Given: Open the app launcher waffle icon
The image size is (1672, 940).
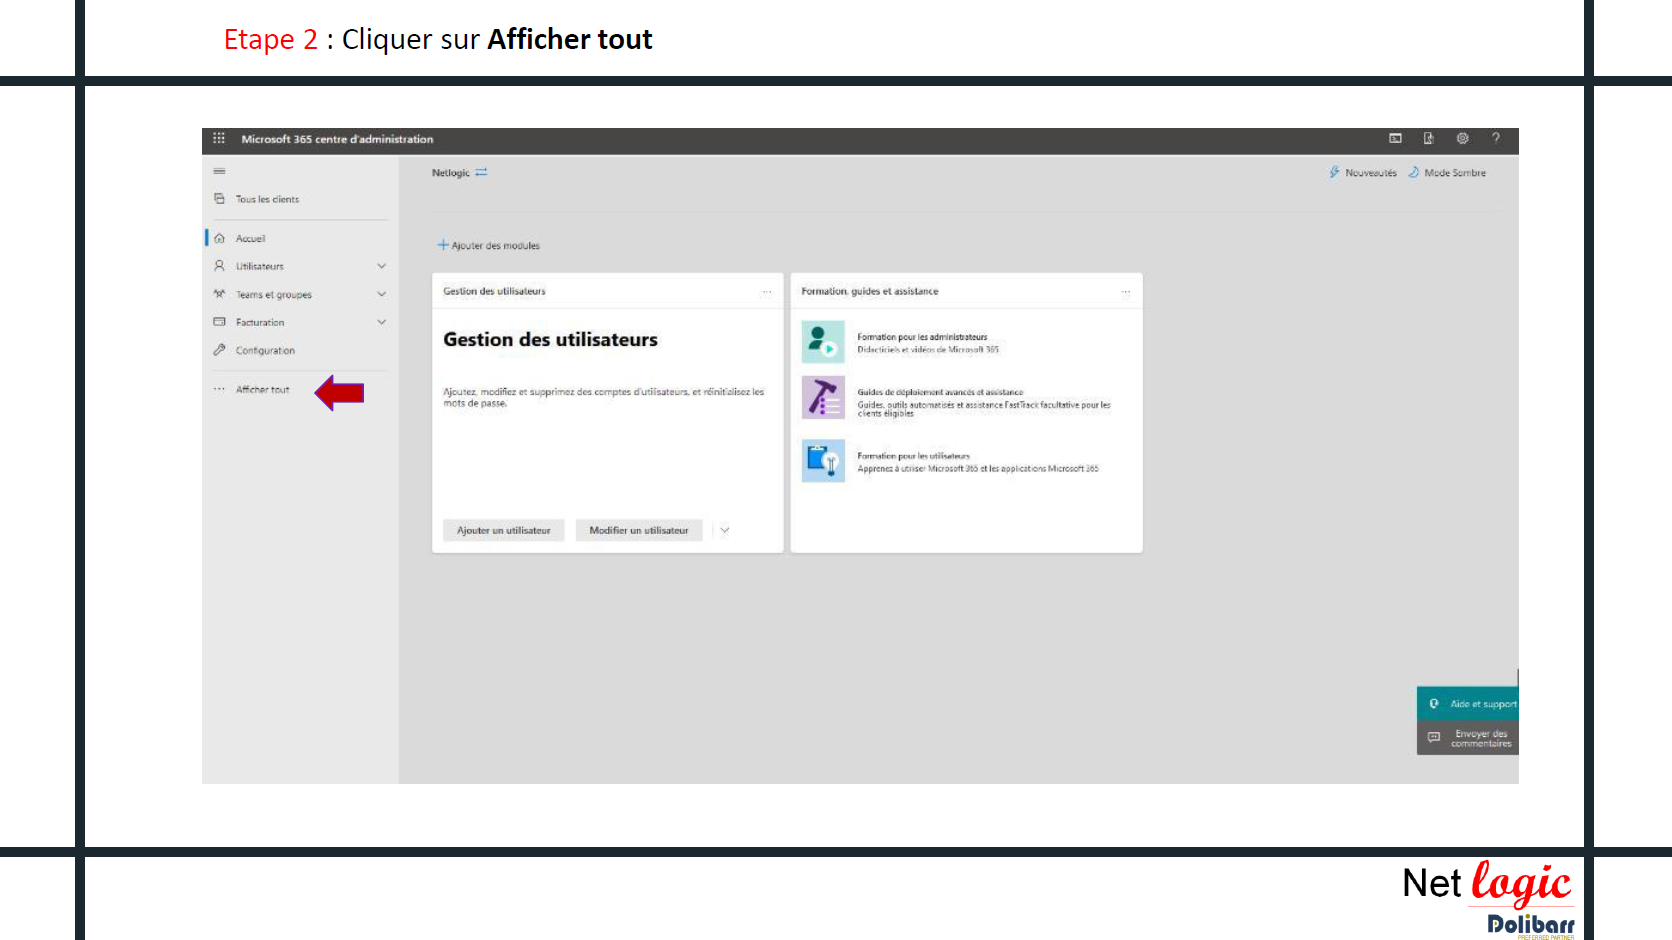Looking at the screenshot, I should [x=219, y=139].
